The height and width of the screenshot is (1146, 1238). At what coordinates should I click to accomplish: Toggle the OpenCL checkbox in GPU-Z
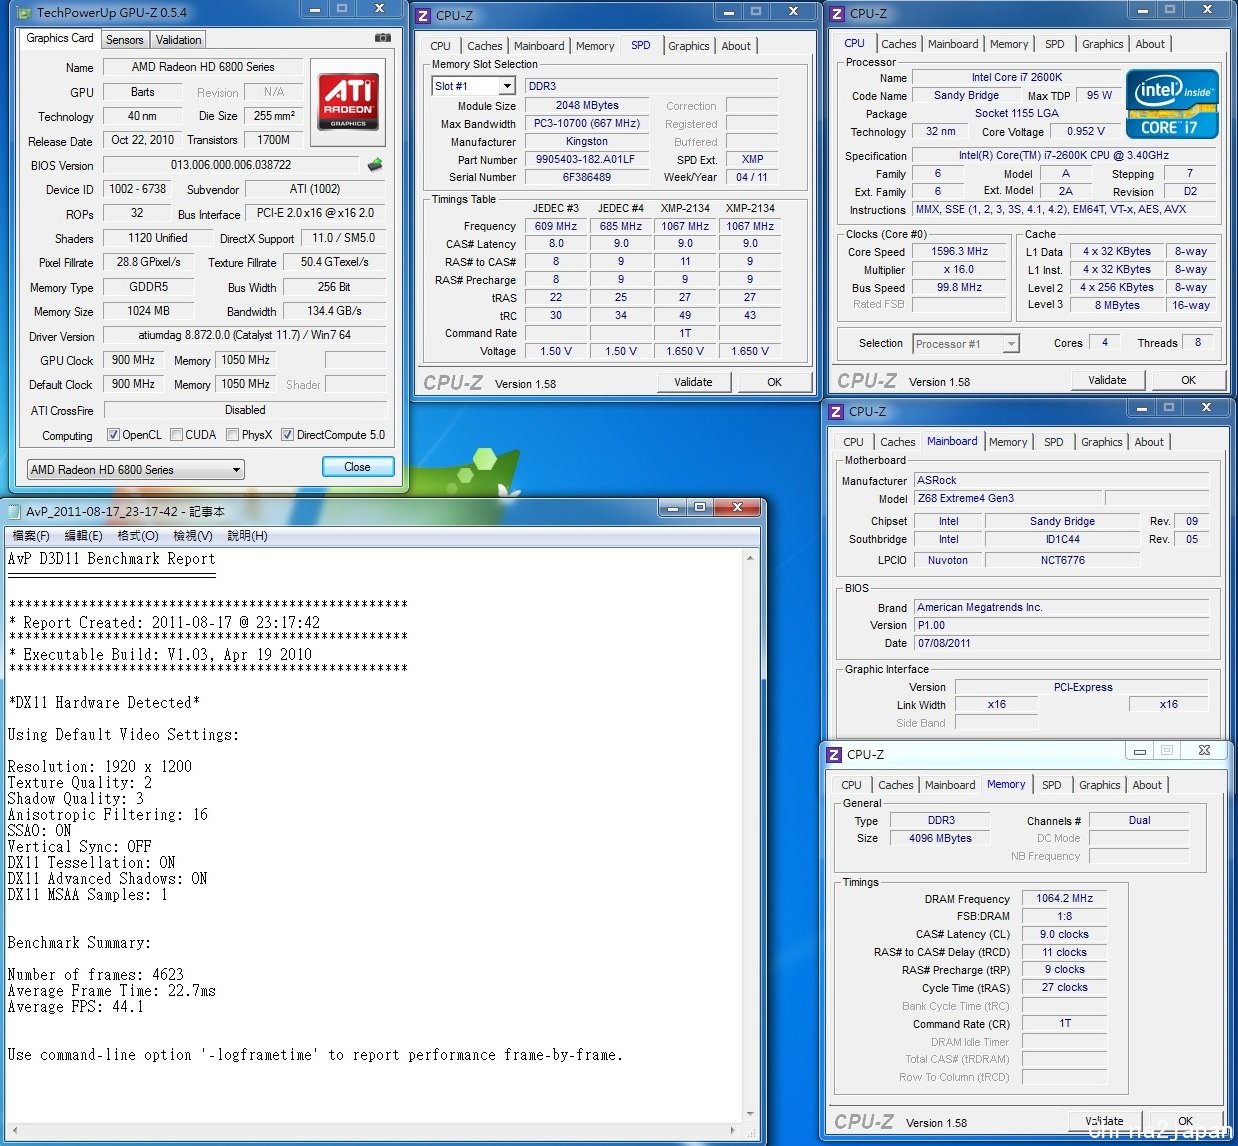click(113, 435)
